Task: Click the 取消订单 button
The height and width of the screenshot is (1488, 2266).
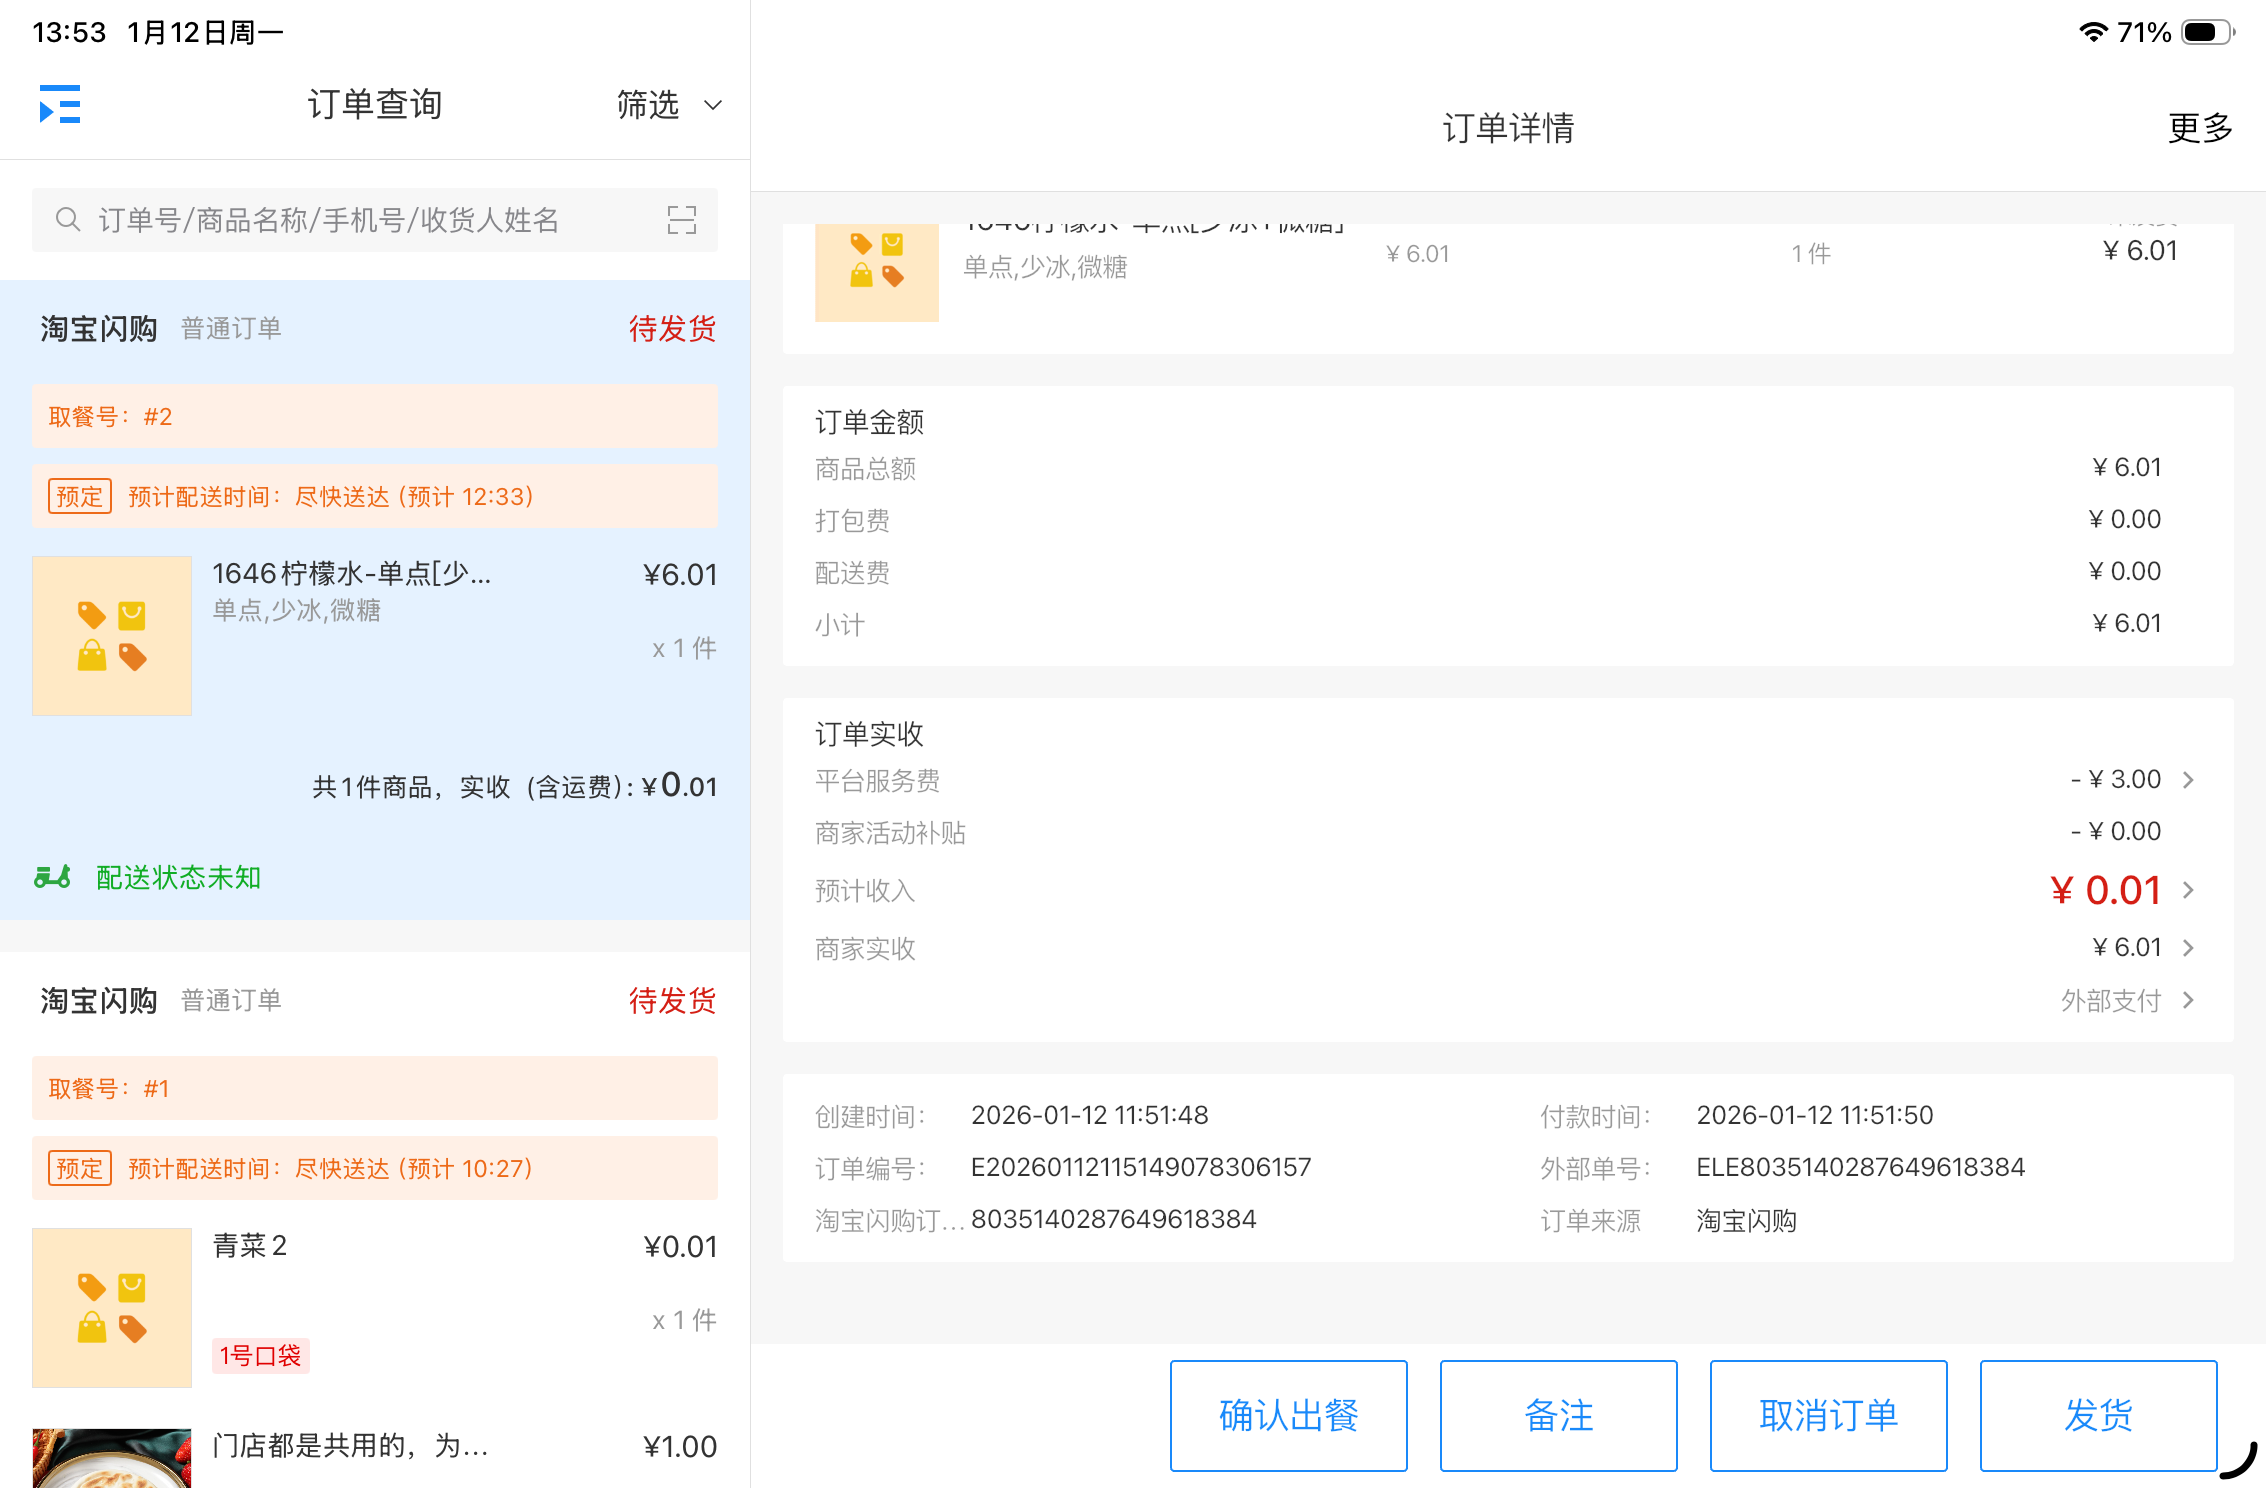Action: pyautogui.click(x=1828, y=1415)
